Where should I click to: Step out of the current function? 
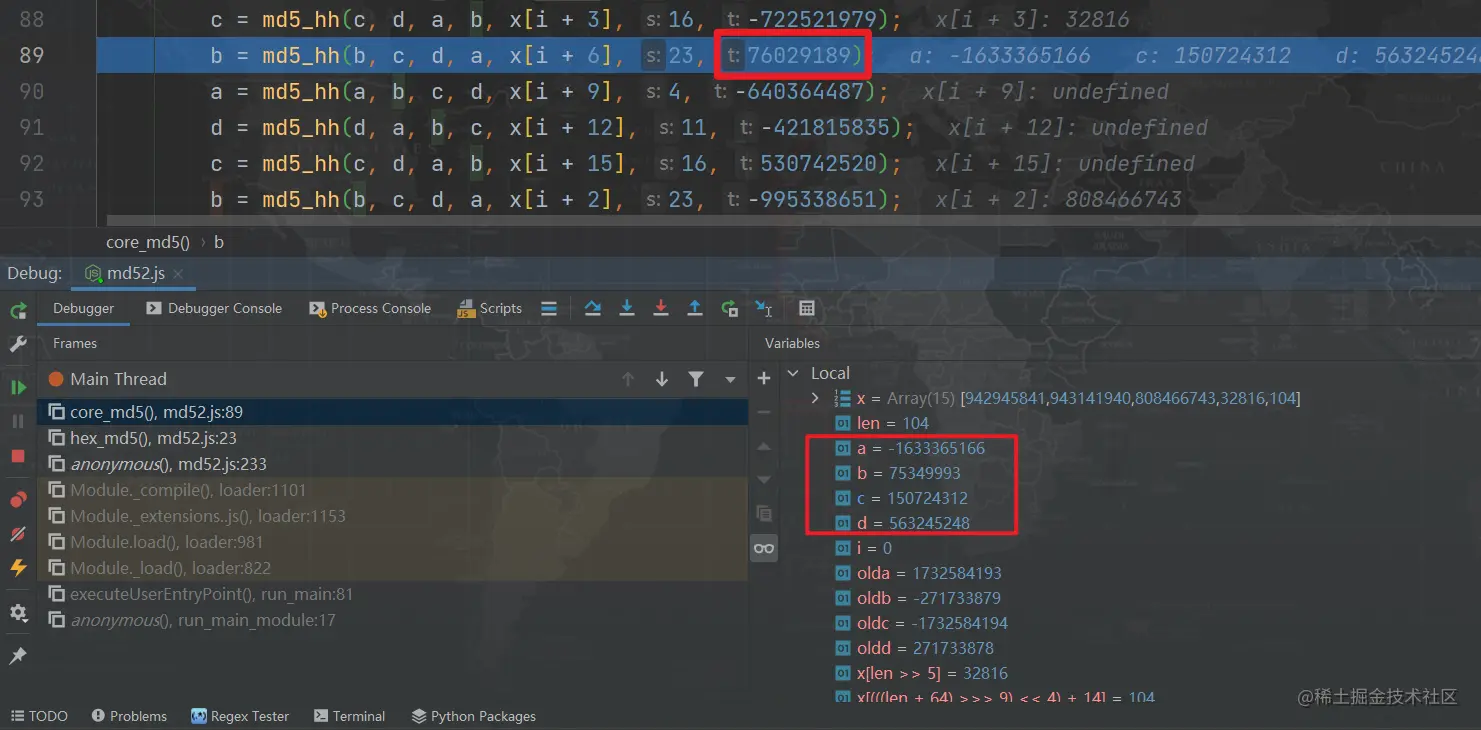point(695,308)
